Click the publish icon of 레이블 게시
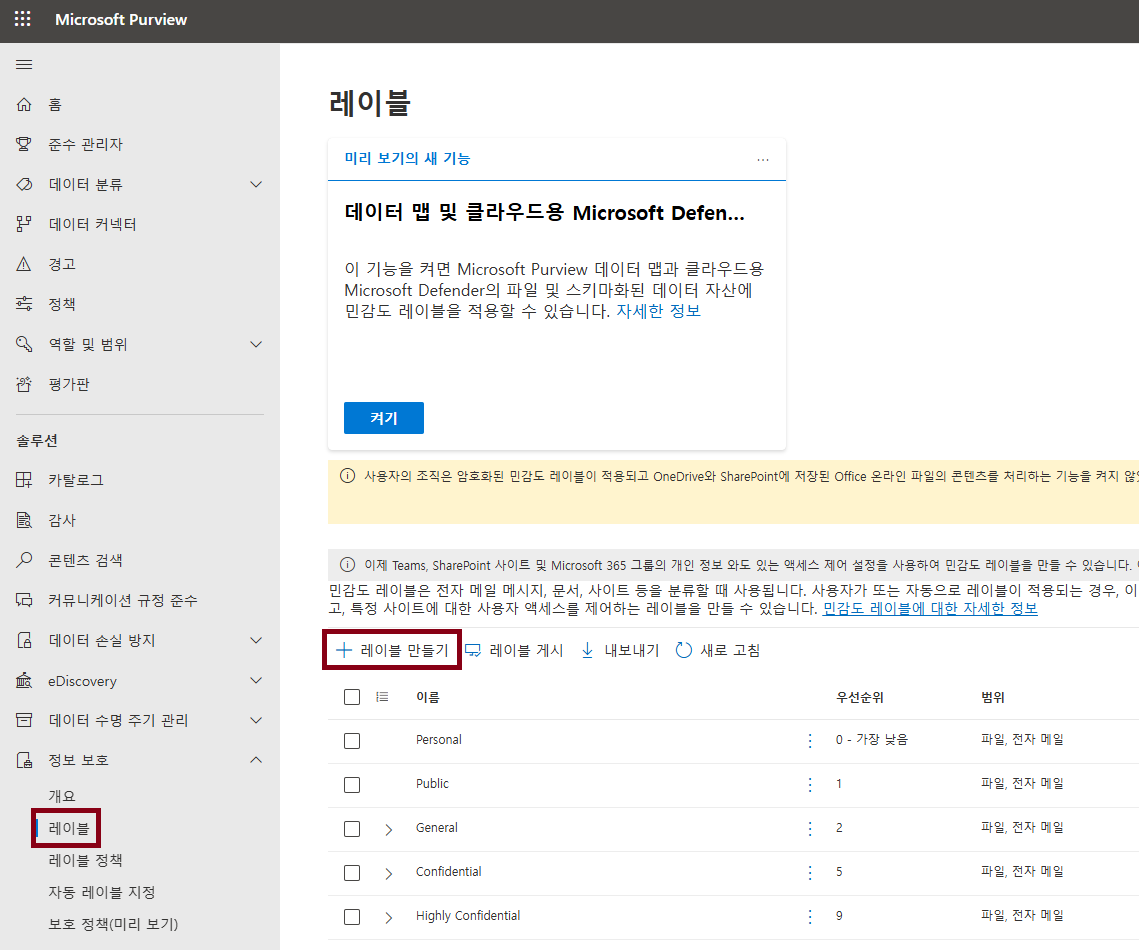 (x=473, y=650)
